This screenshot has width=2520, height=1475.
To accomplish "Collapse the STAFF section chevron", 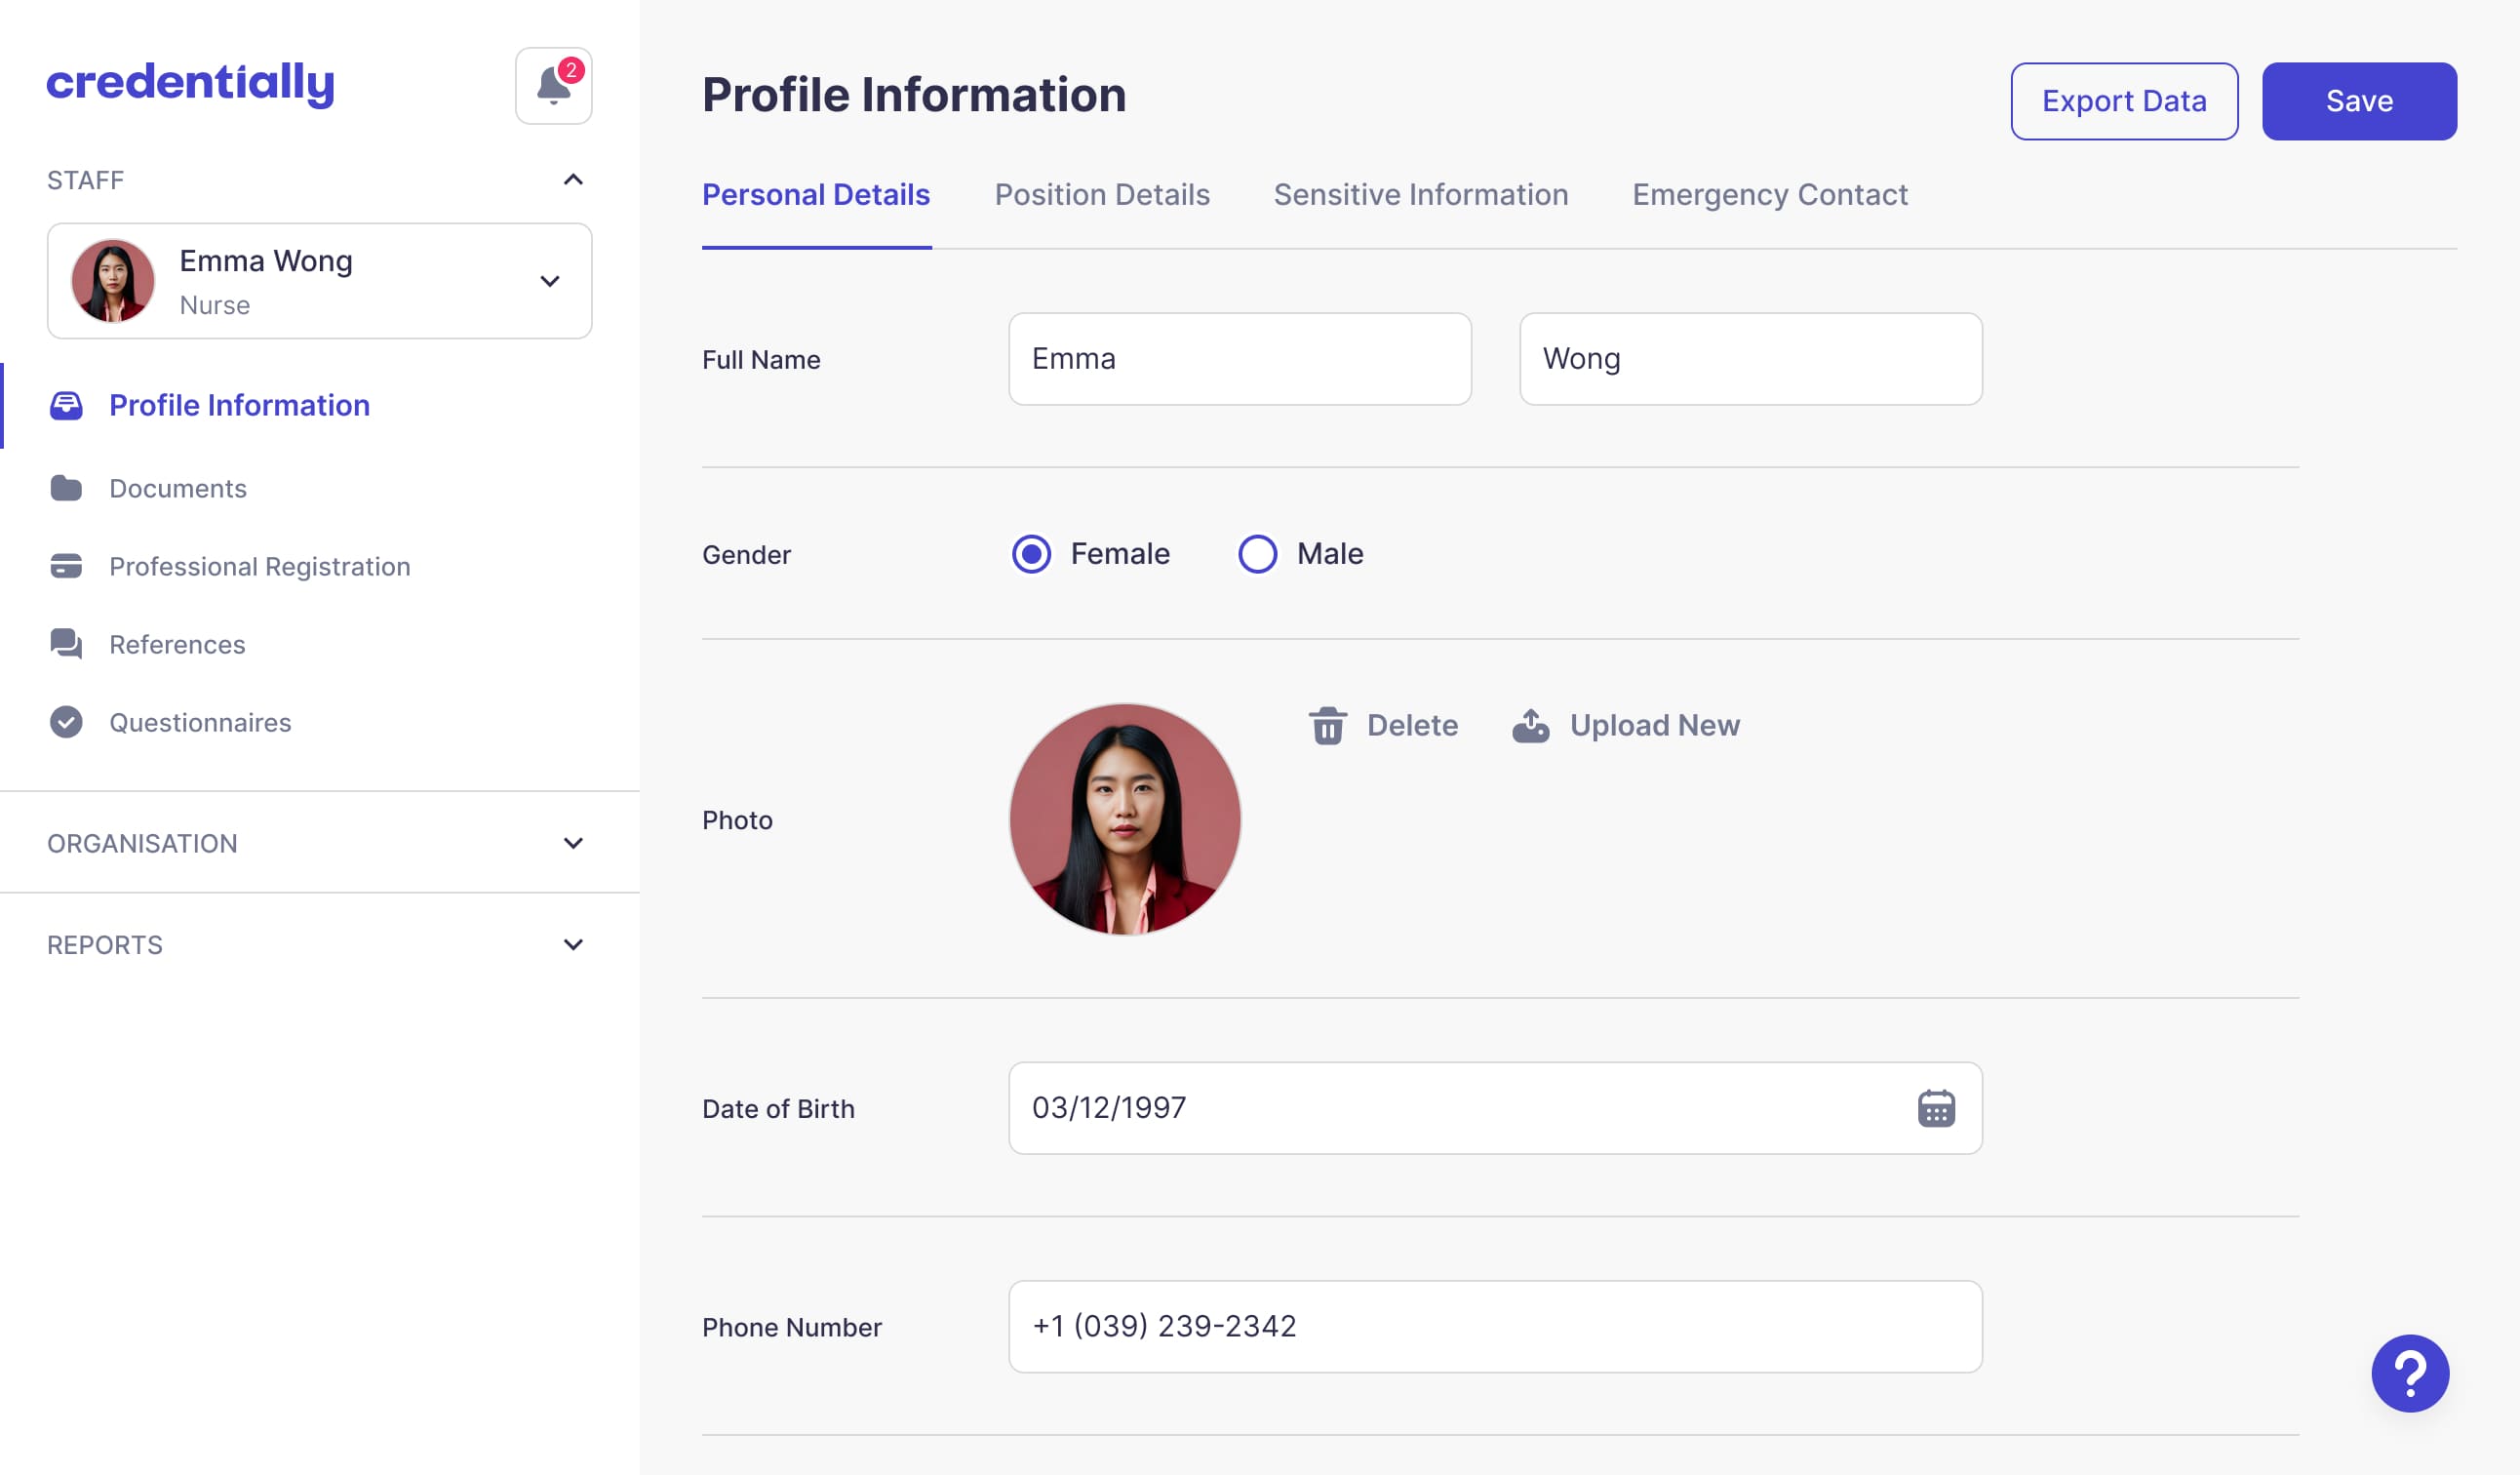I will (x=573, y=180).
